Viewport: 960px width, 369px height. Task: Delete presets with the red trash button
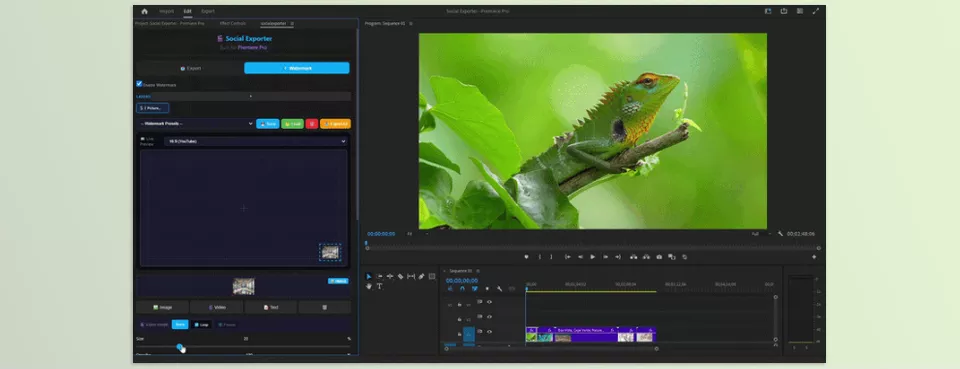pyautogui.click(x=312, y=124)
